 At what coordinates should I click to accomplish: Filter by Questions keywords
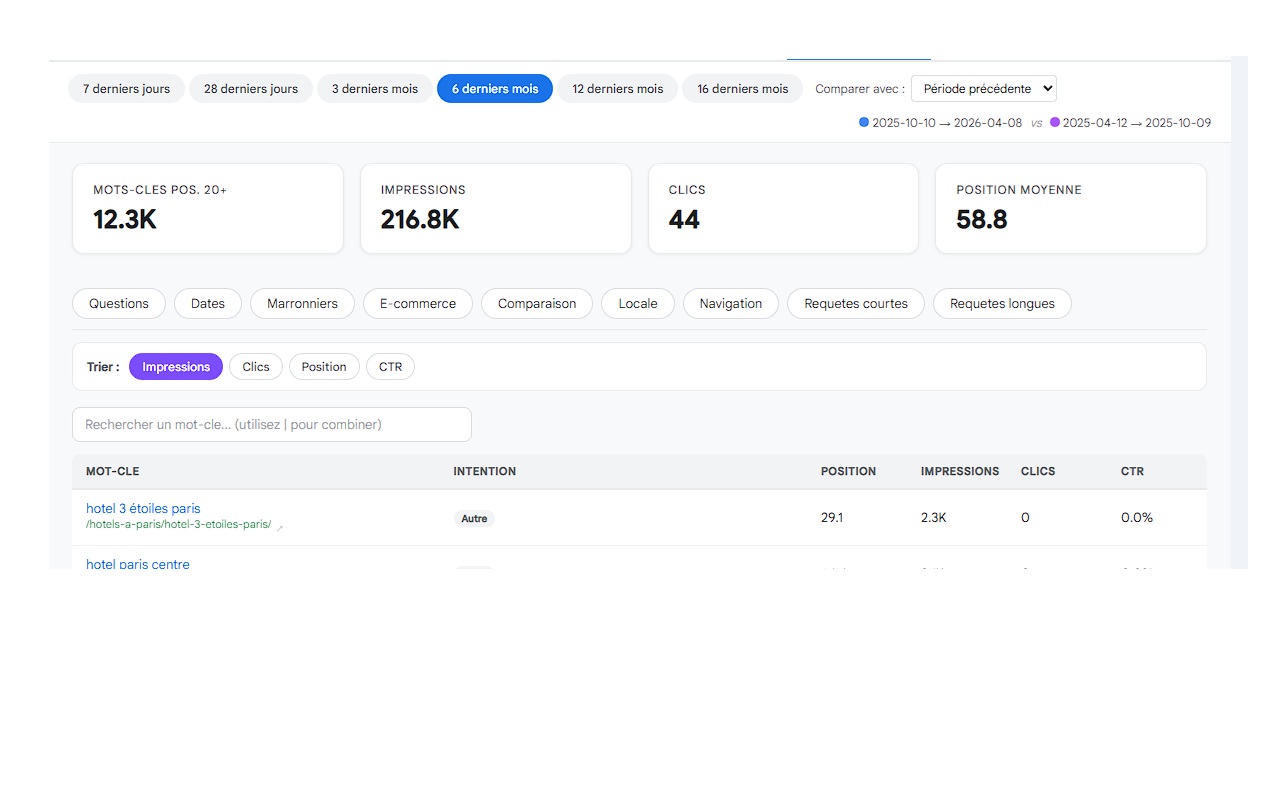[x=119, y=304]
